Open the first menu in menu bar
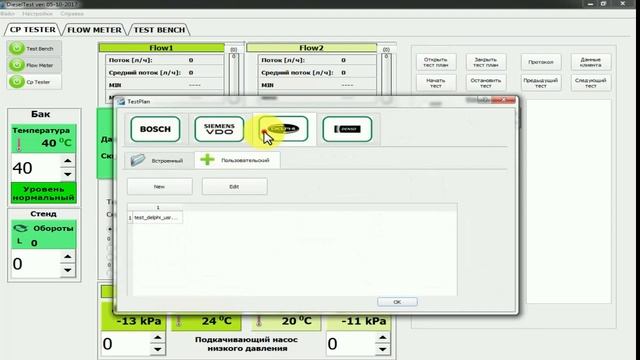Image resolution: width=640 pixels, height=360 pixels. tap(7, 13)
